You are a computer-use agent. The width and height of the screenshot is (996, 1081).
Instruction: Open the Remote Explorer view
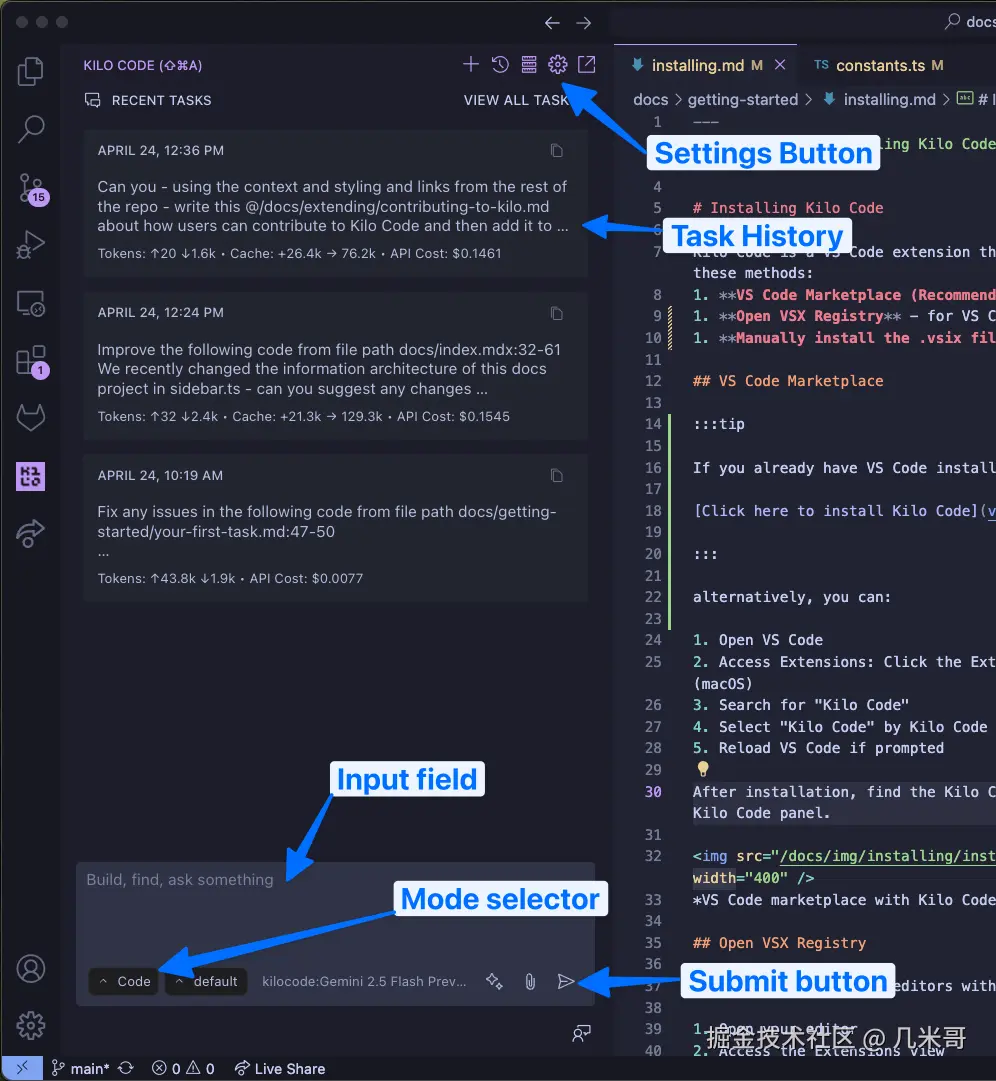click(30, 303)
